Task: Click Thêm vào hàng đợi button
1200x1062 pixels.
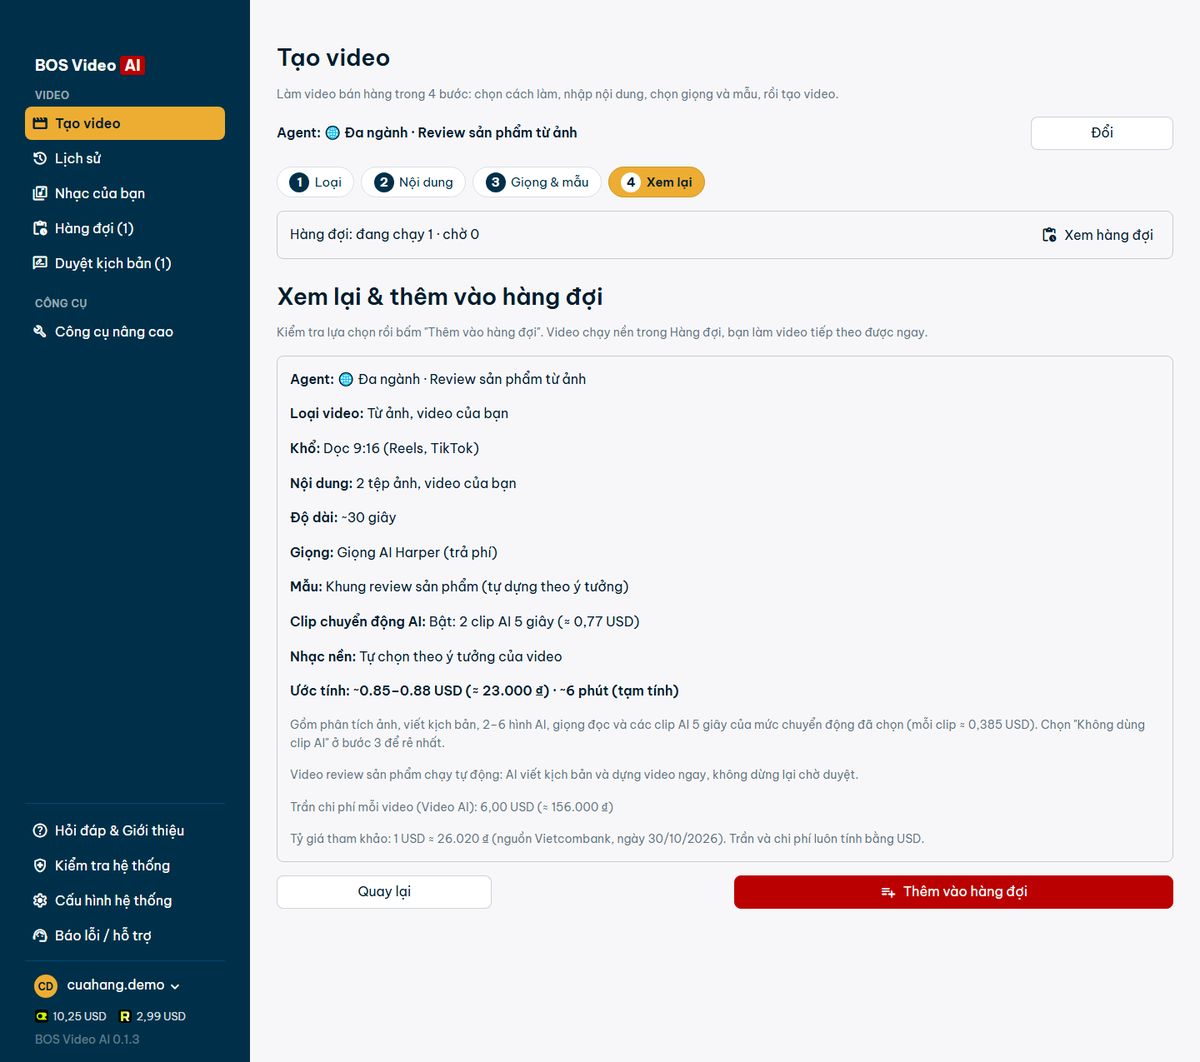Action: coord(953,892)
